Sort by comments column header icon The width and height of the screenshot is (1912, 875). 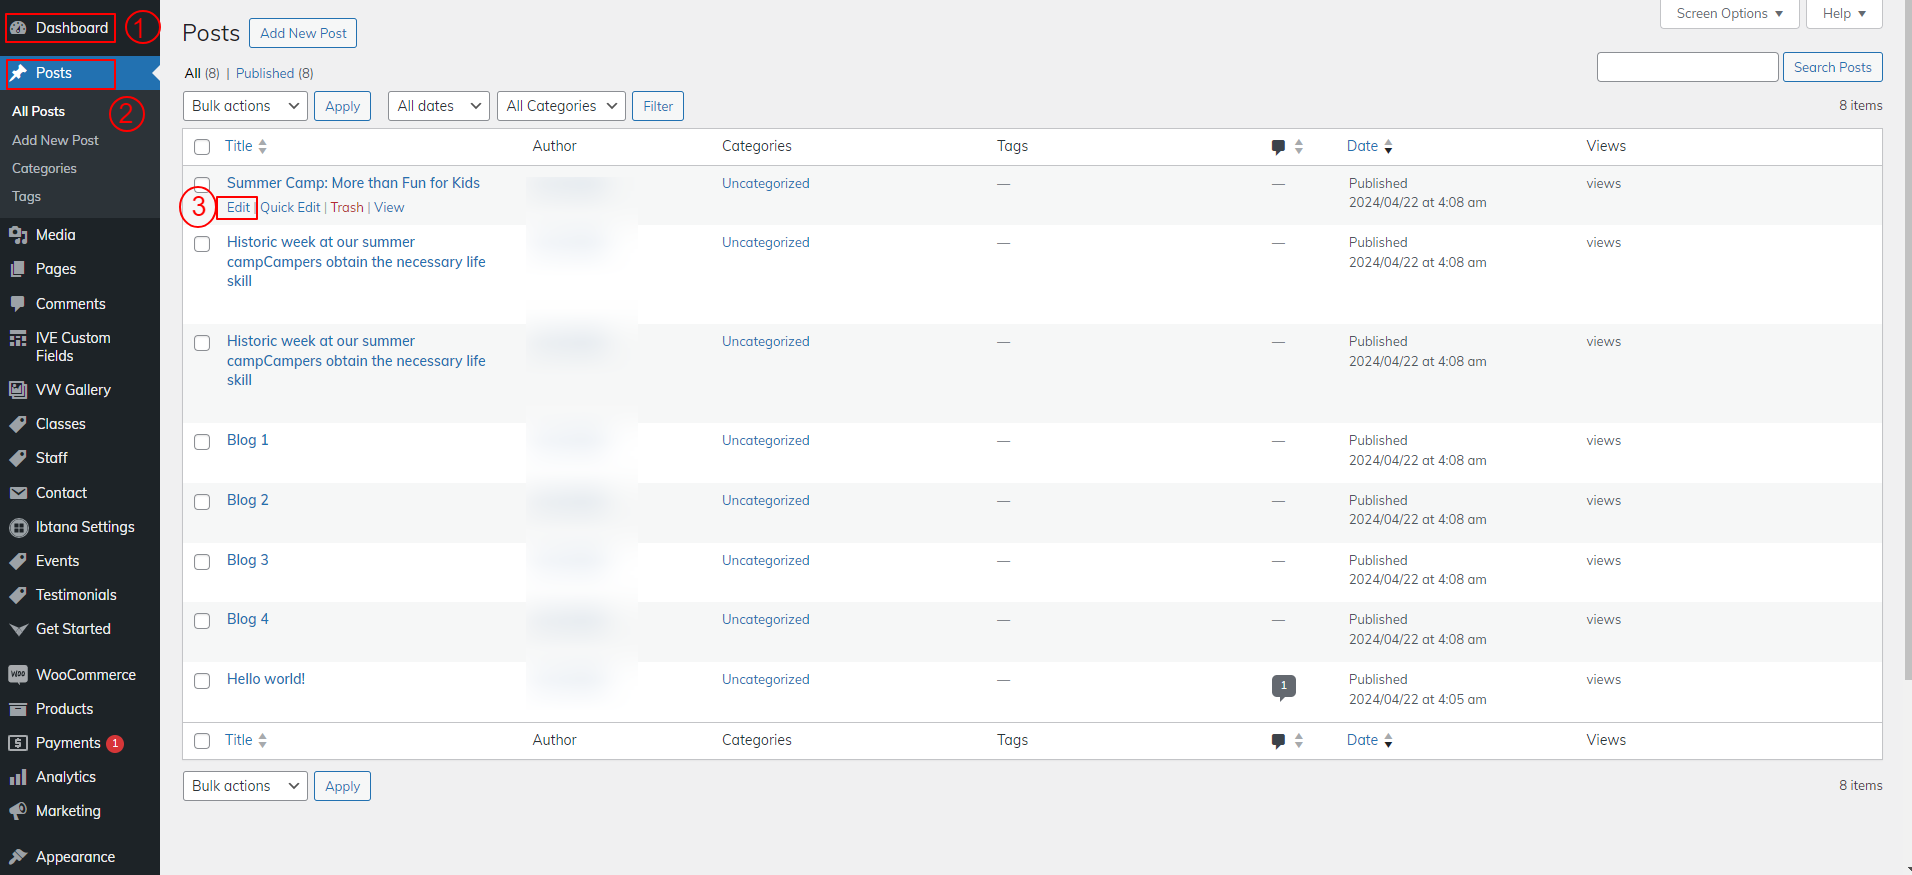[x=1278, y=147]
